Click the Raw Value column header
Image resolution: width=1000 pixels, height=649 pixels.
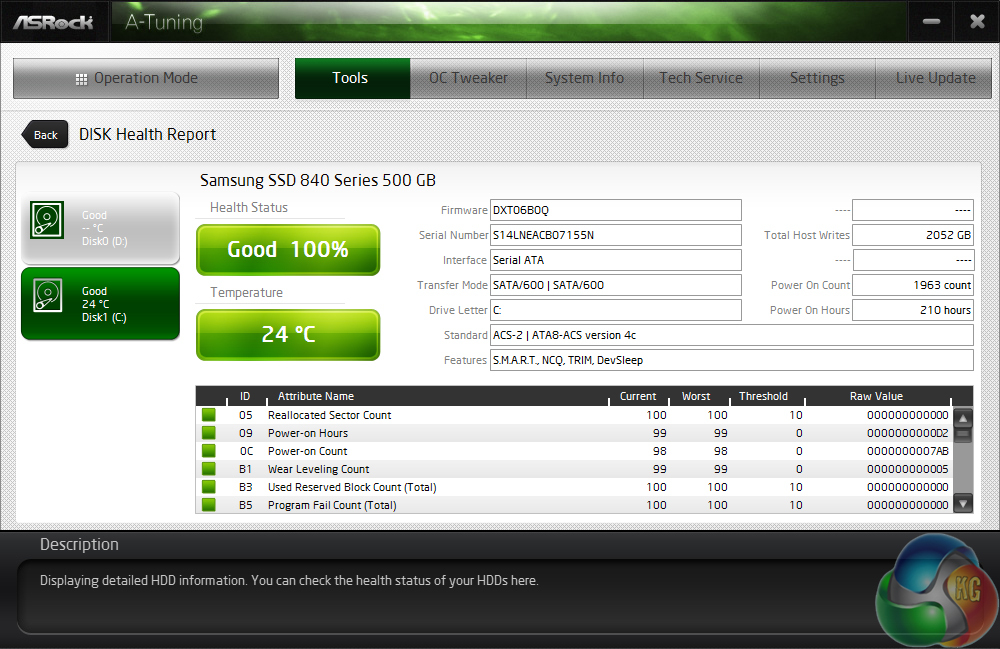pyautogui.click(x=876, y=396)
